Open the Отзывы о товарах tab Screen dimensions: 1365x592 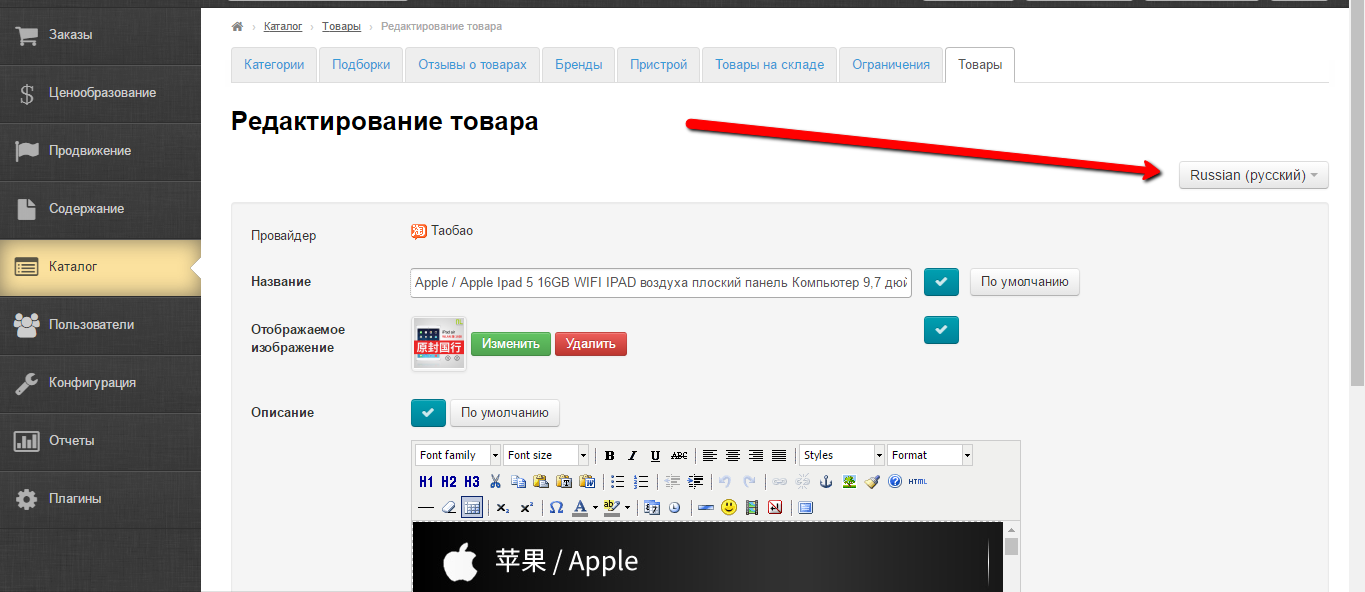(472, 65)
